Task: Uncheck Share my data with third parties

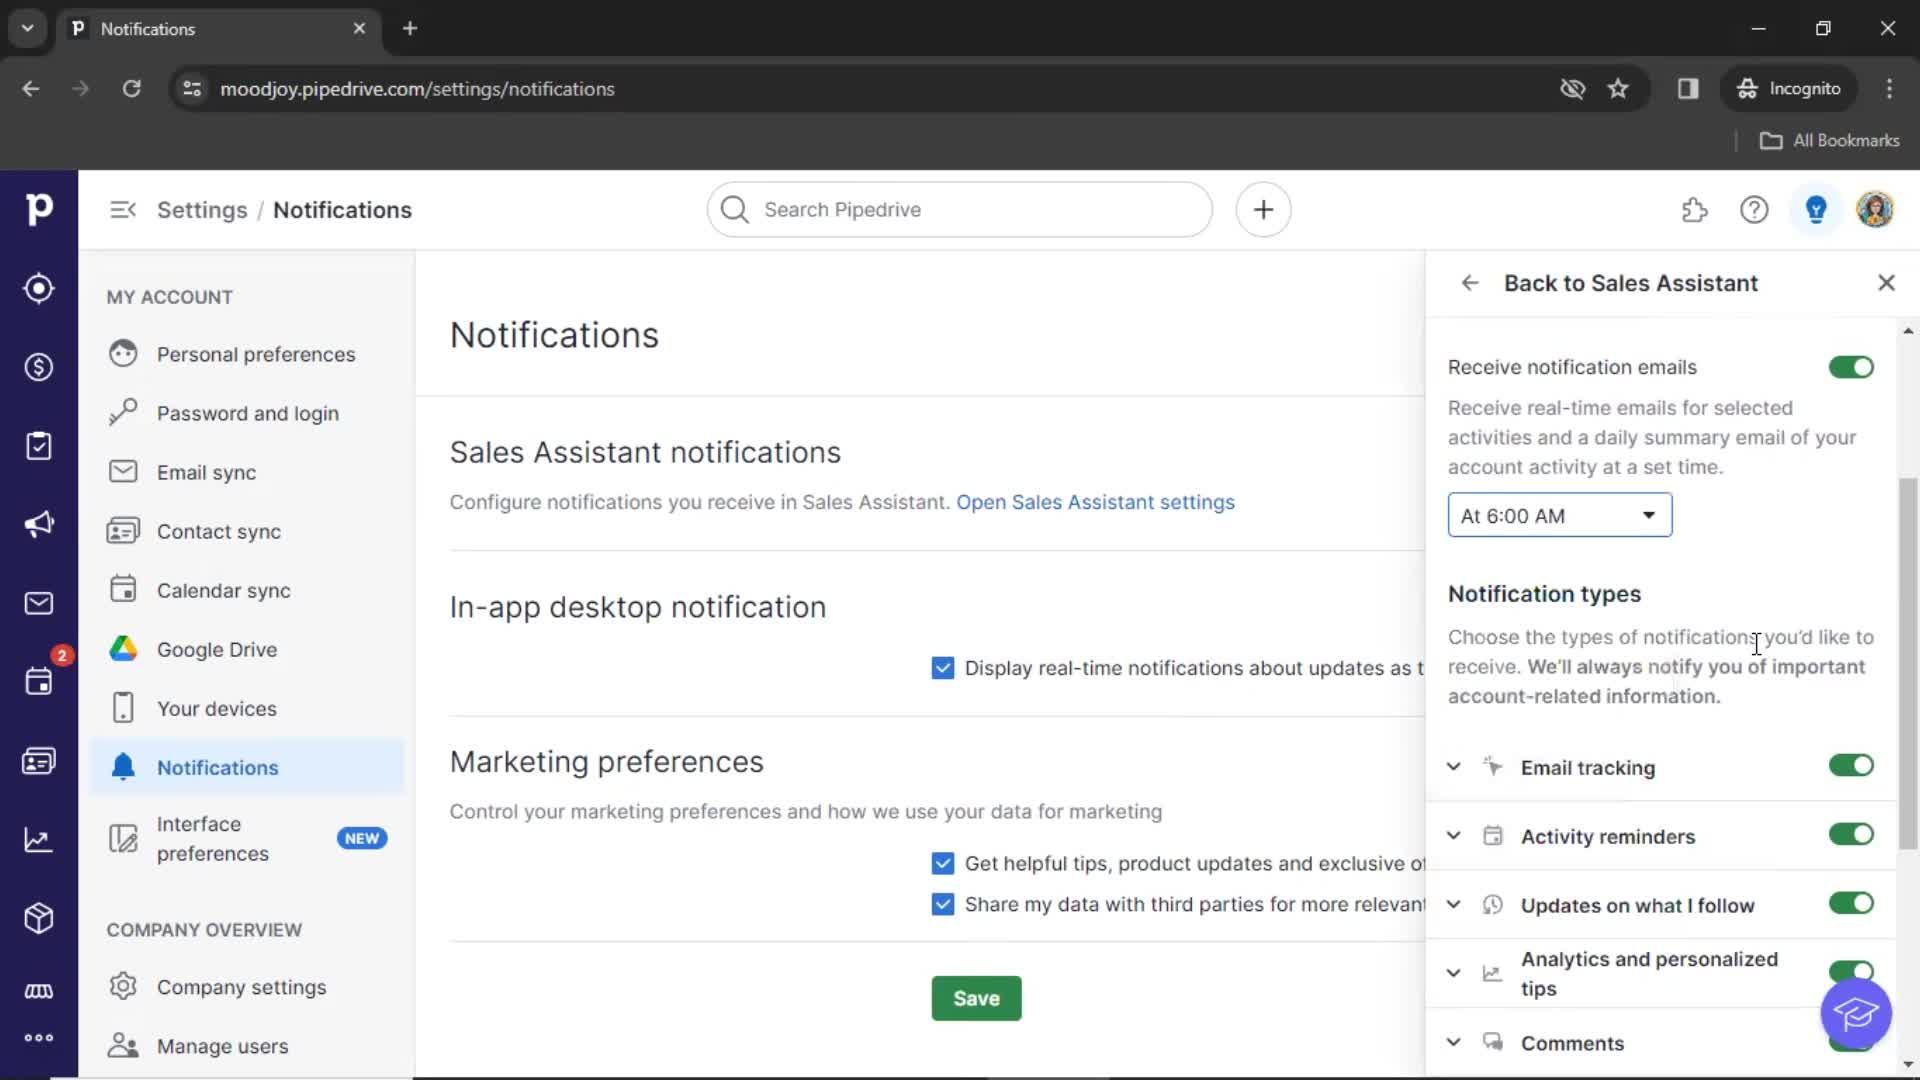Action: (x=942, y=904)
